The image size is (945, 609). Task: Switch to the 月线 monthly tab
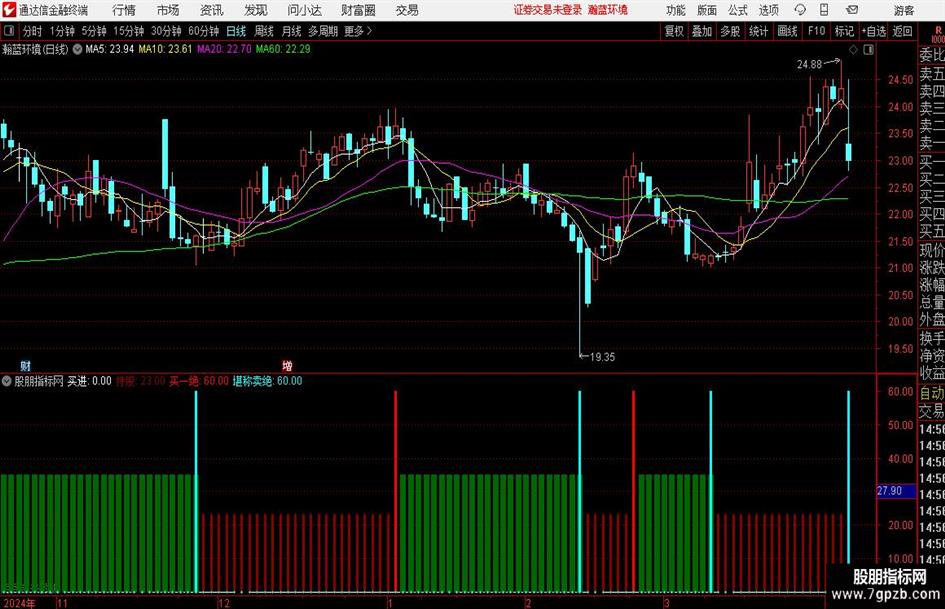(x=292, y=31)
